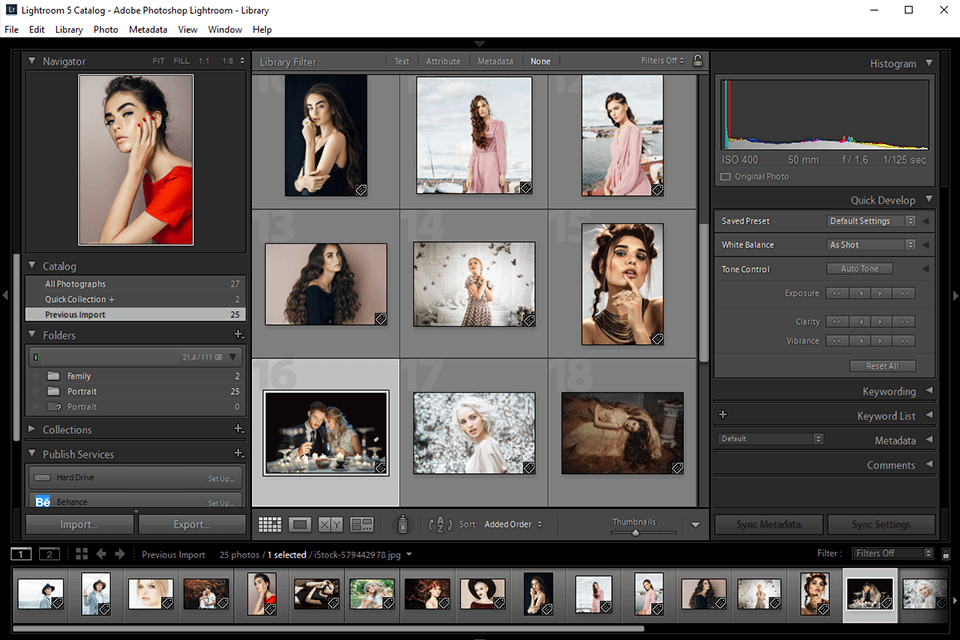Adjust the Thumbnails size slider
This screenshot has height=640, width=960.
click(x=635, y=532)
